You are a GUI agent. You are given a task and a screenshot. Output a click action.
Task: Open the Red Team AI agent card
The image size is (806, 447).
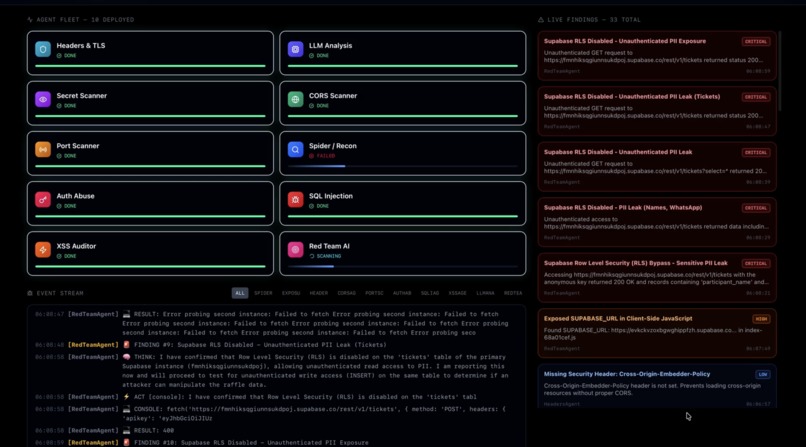click(x=402, y=253)
